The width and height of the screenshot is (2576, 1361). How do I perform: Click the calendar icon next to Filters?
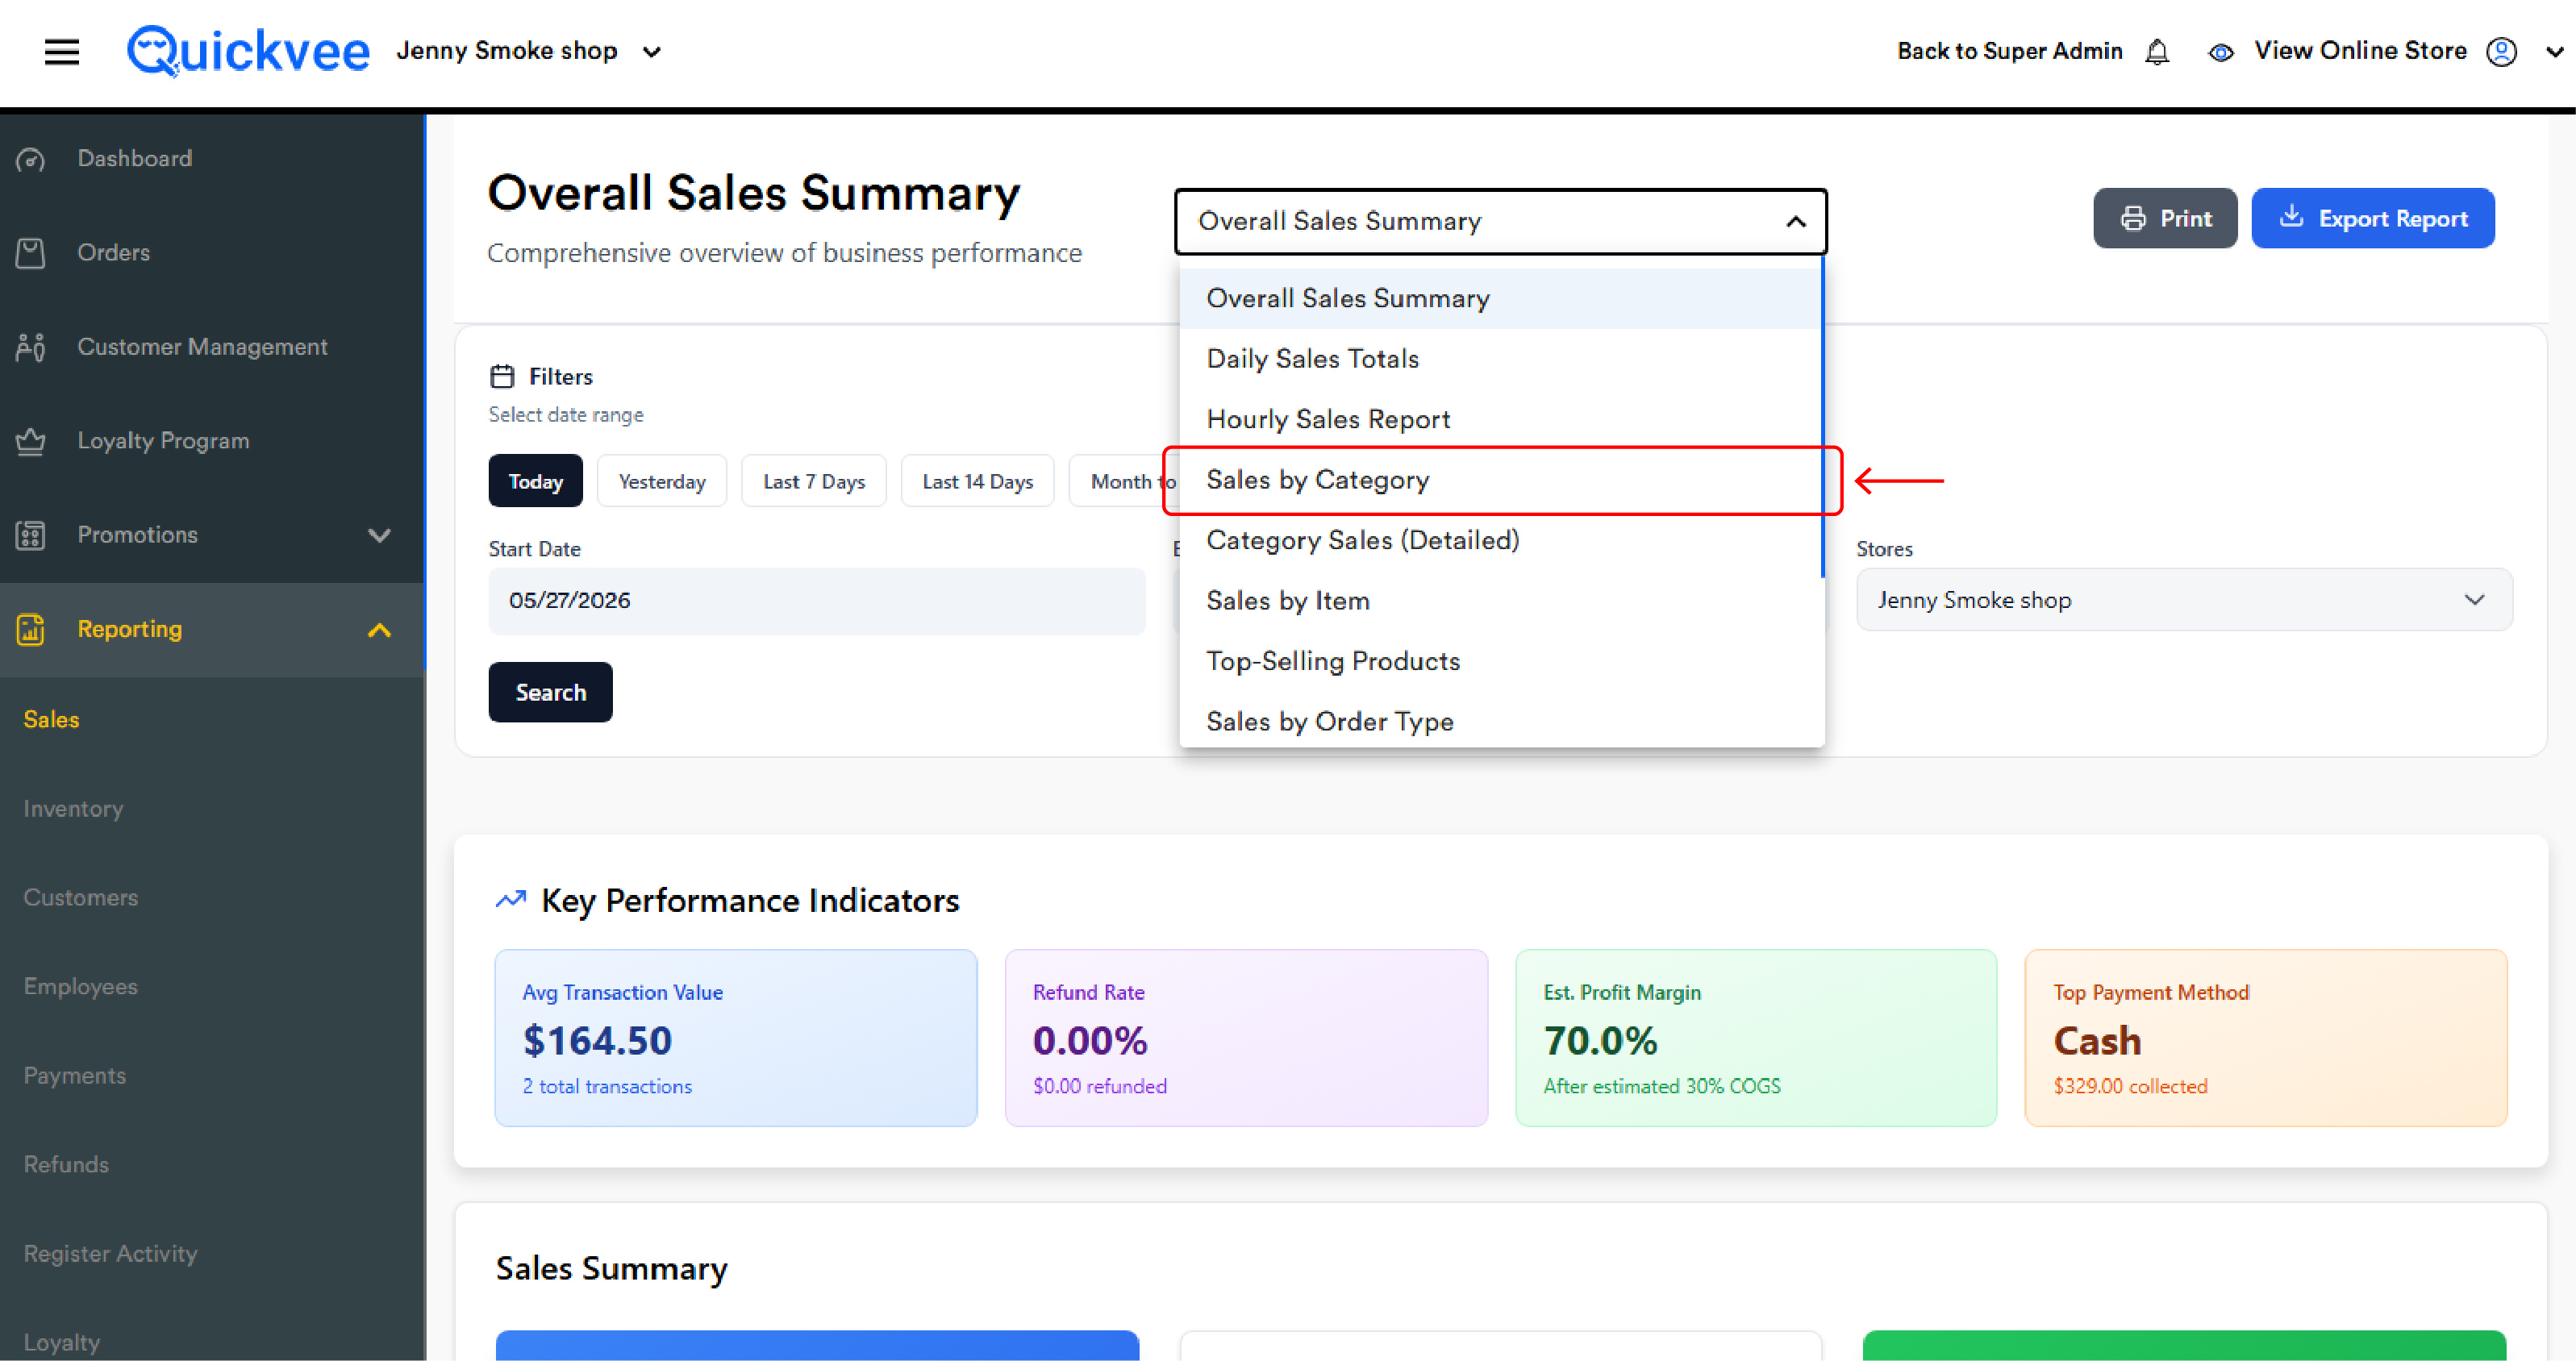502,376
